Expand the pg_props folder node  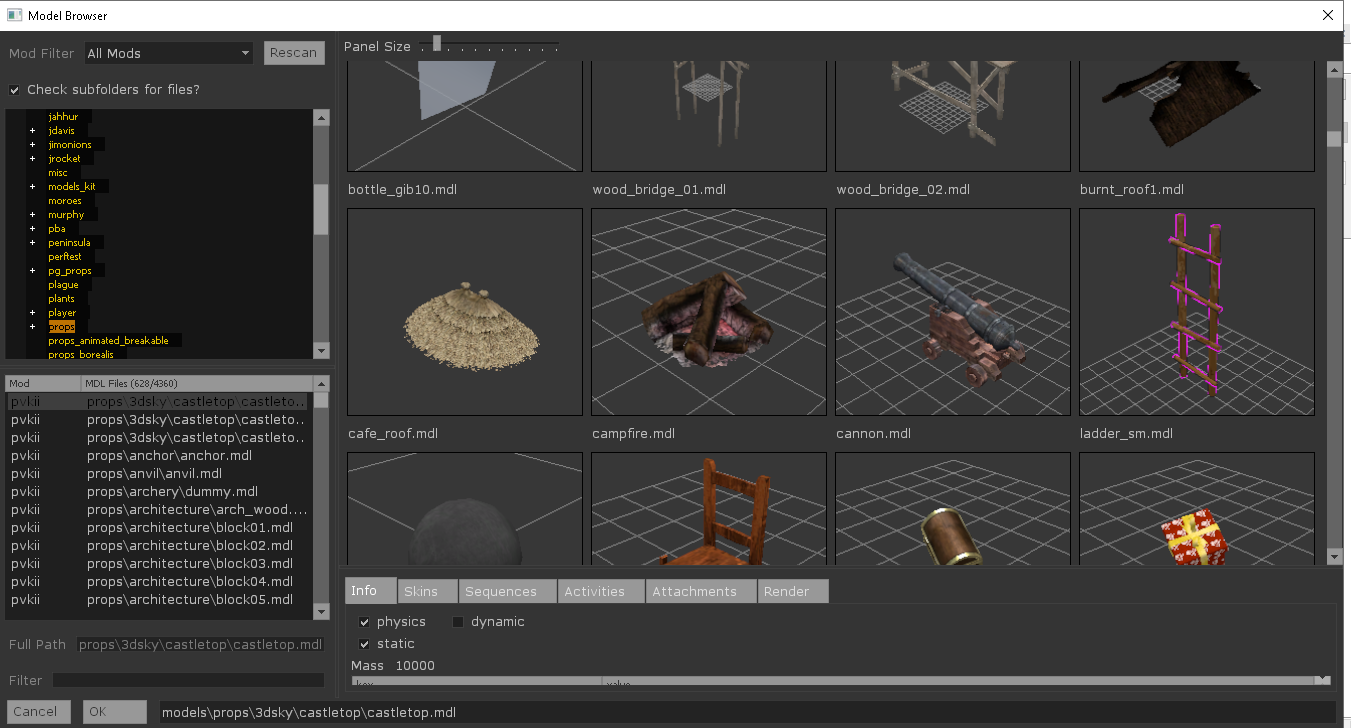click(32, 271)
